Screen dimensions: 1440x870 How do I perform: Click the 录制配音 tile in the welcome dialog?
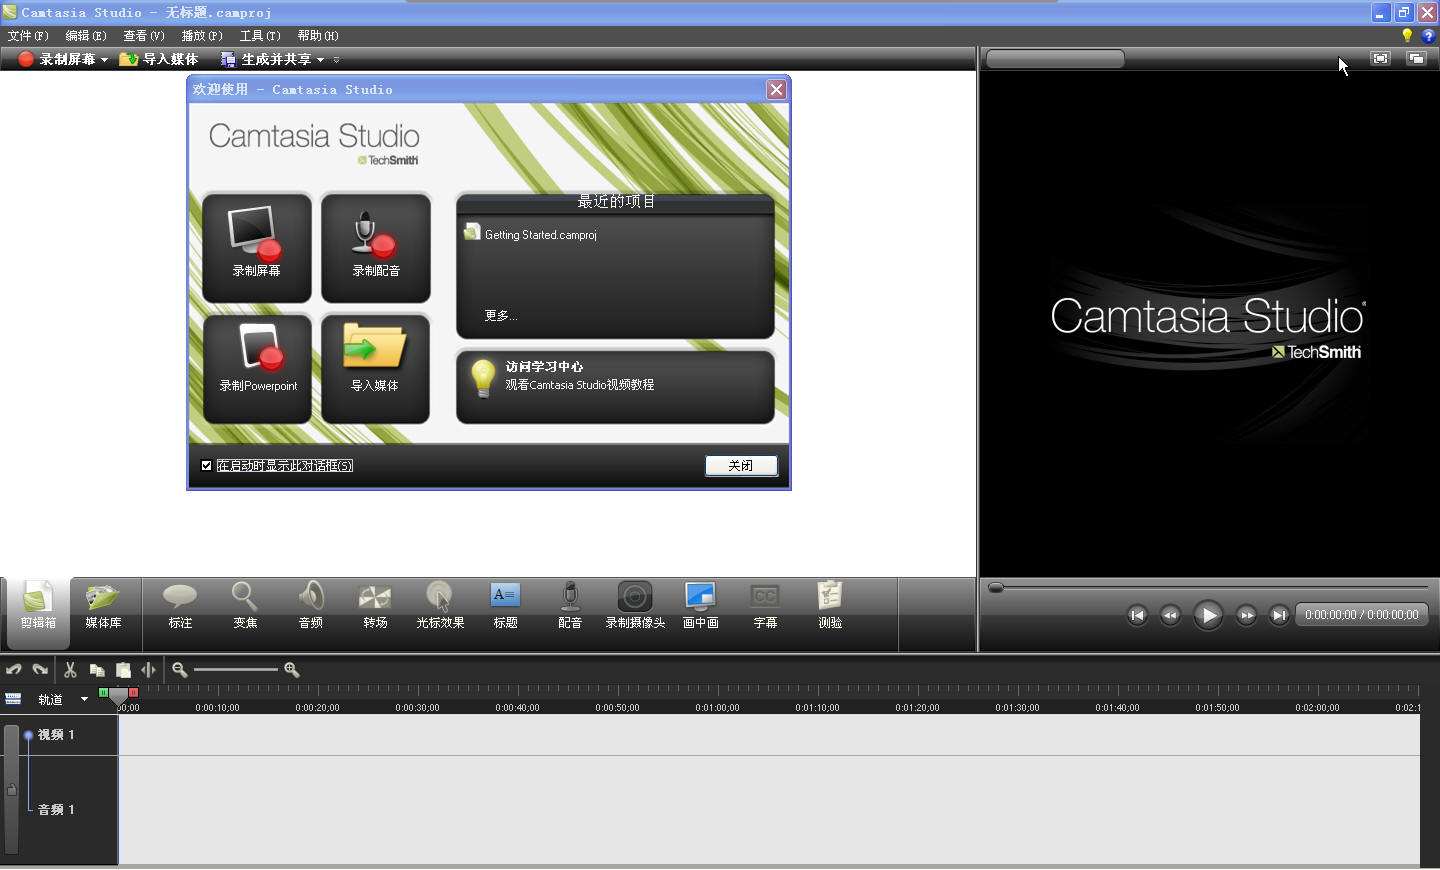376,247
